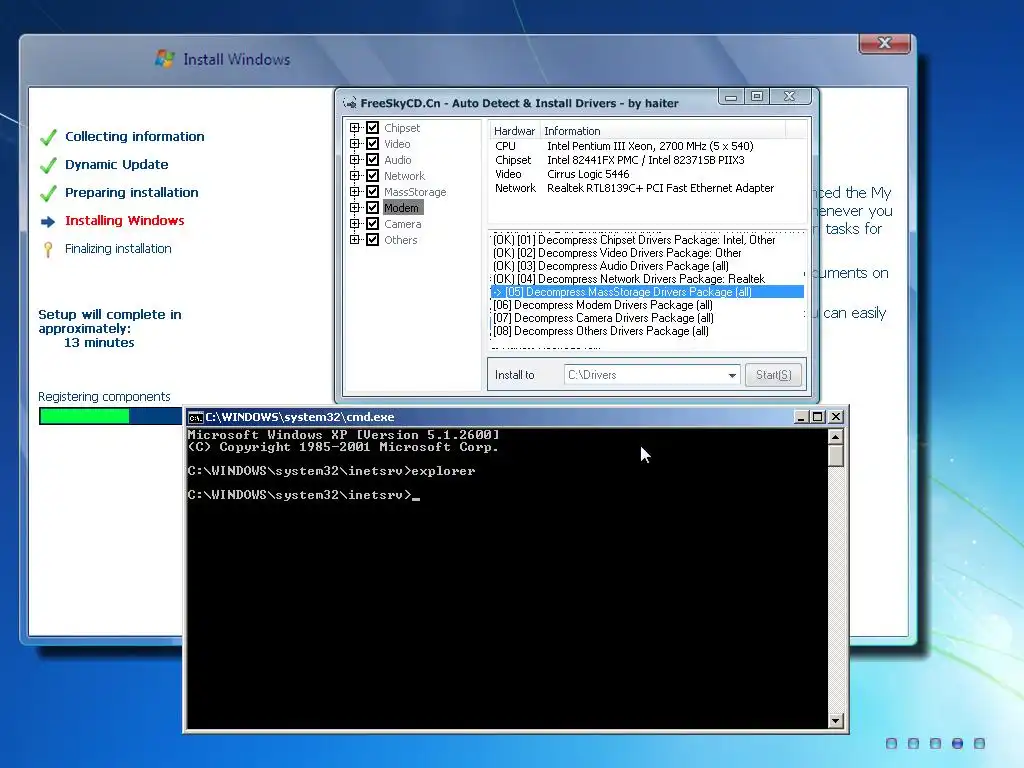1024x768 pixels.
Task: Close the FreeSkyCD driver installer window
Action: (x=790, y=97)
